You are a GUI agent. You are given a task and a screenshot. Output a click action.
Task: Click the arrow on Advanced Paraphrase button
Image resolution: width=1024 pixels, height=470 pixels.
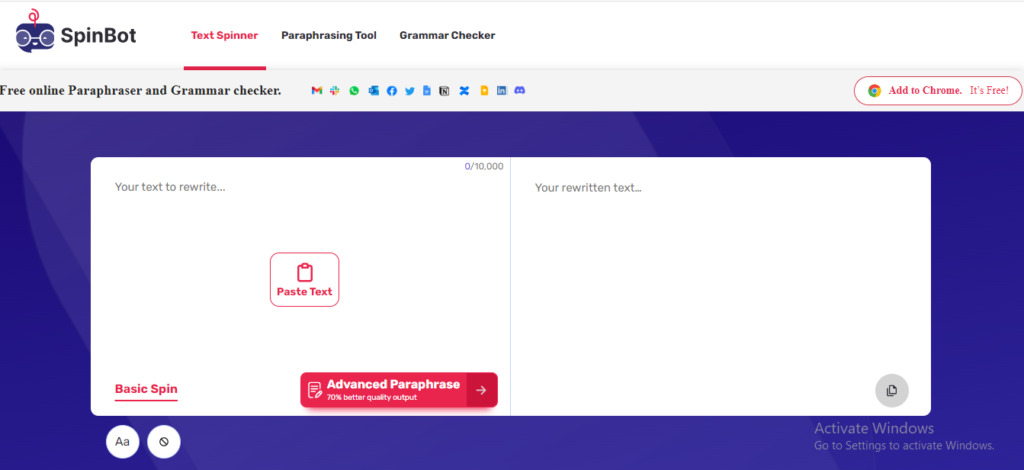coord(482,390)
